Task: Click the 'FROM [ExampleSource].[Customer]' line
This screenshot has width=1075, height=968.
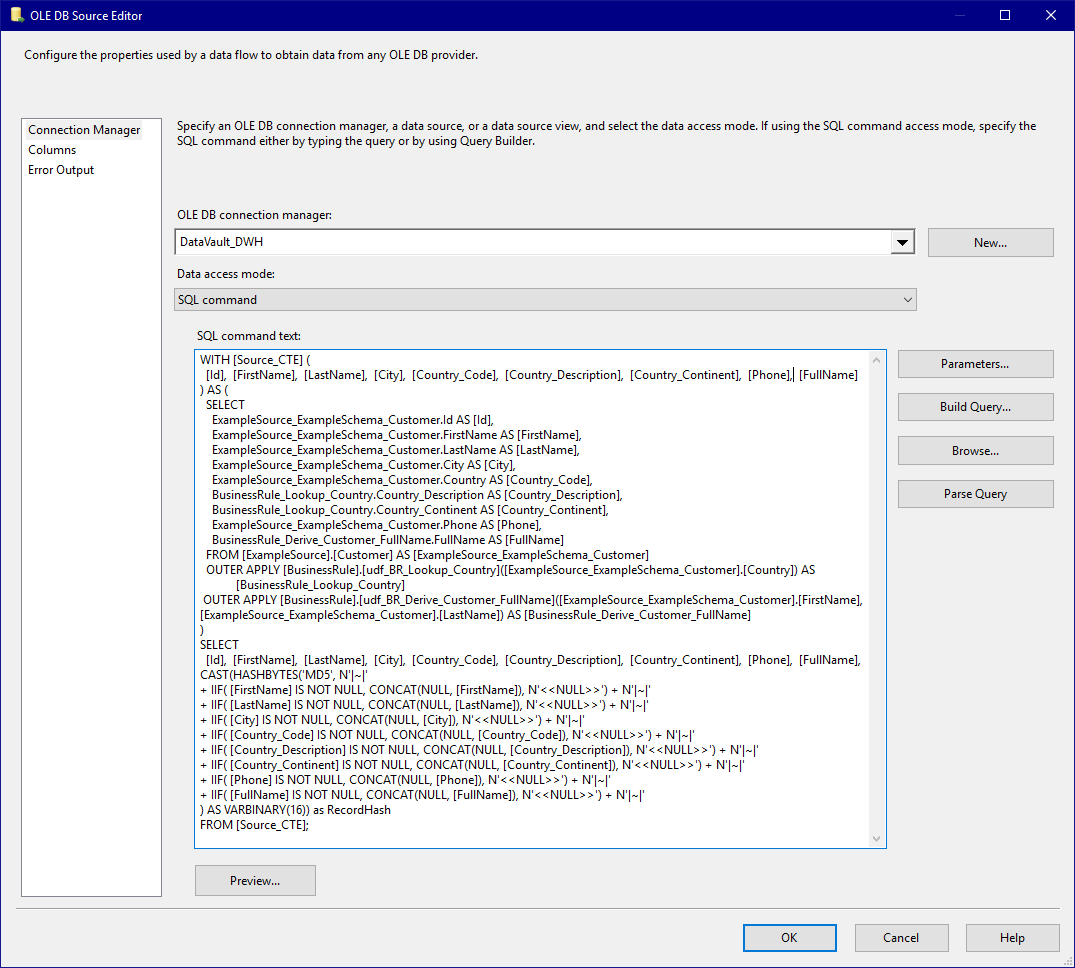Action: coord(427,555)
